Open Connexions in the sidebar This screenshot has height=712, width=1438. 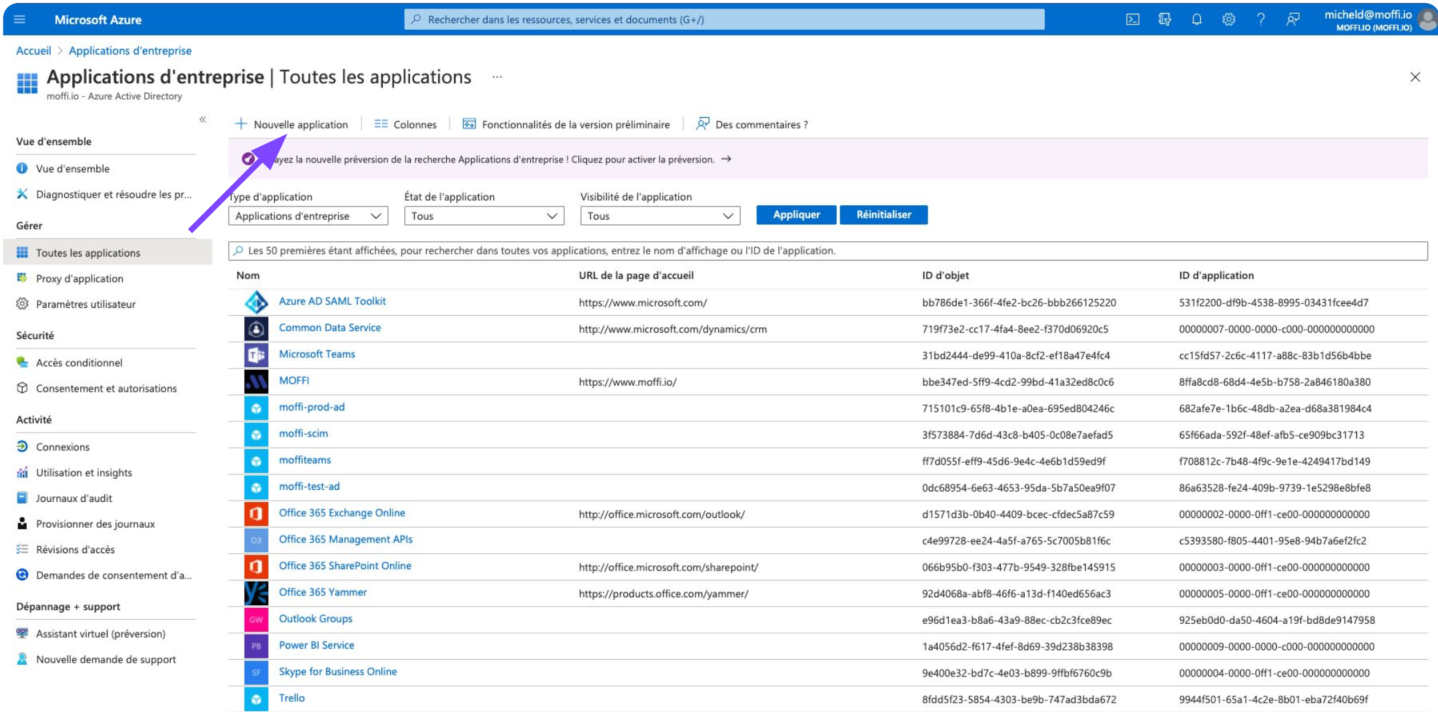[62, 447]
